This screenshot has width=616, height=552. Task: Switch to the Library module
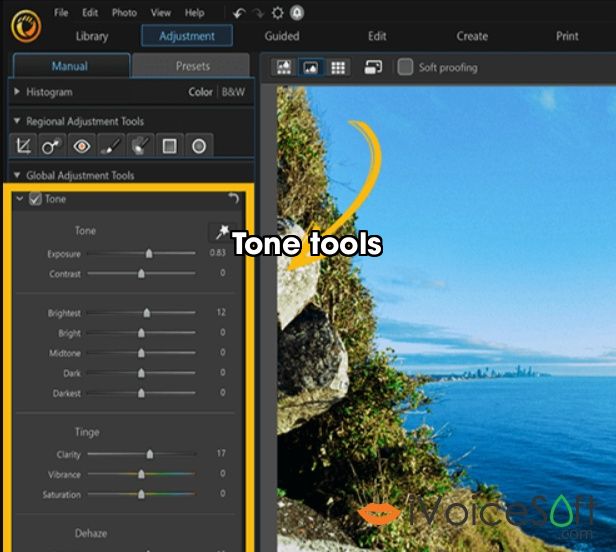pos(92,36)
